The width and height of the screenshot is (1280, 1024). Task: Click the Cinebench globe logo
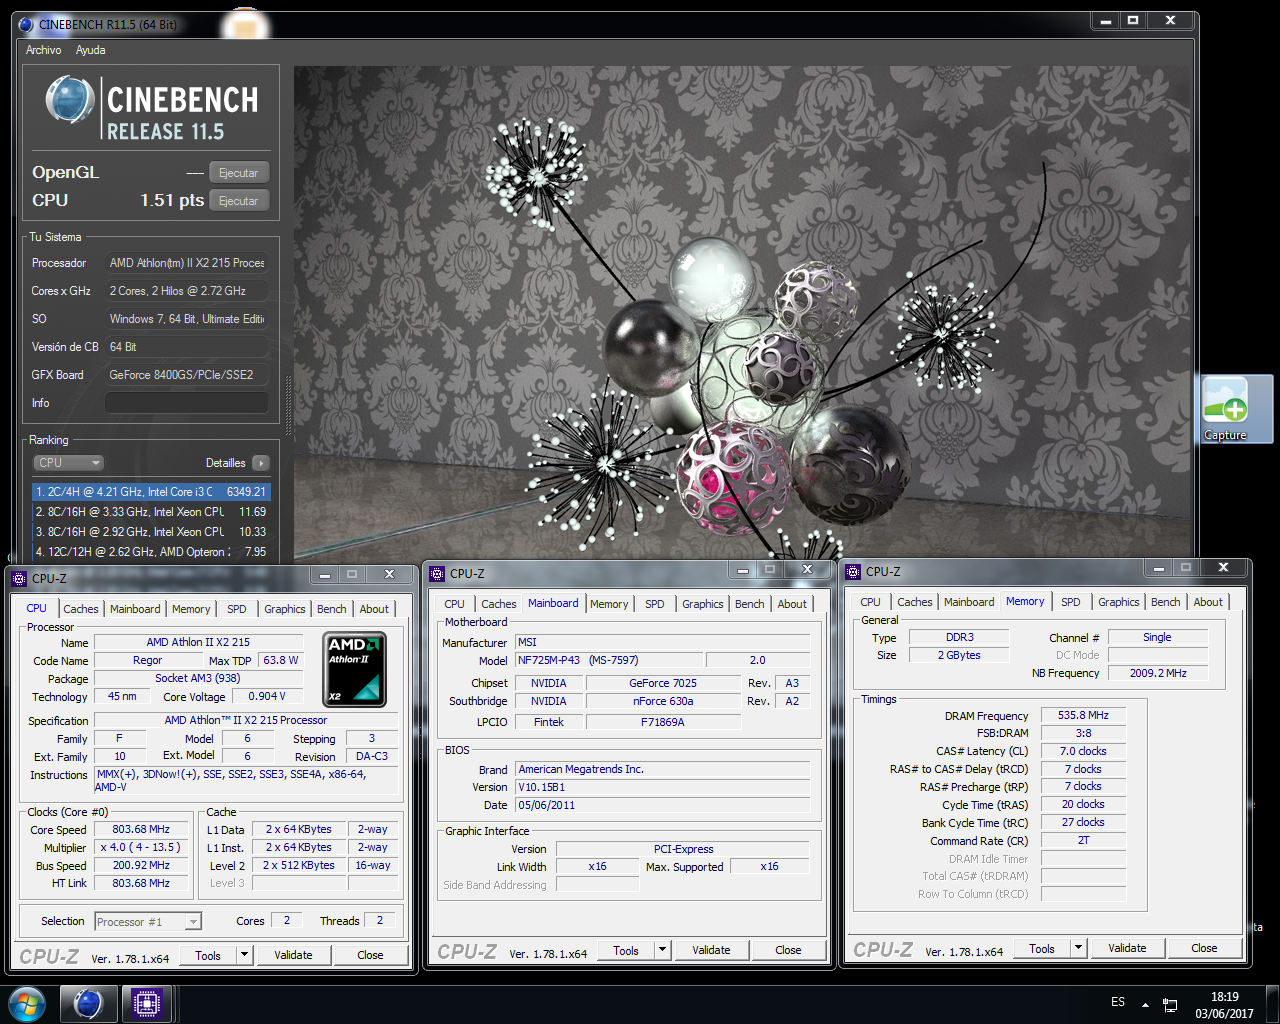(69, 101)
